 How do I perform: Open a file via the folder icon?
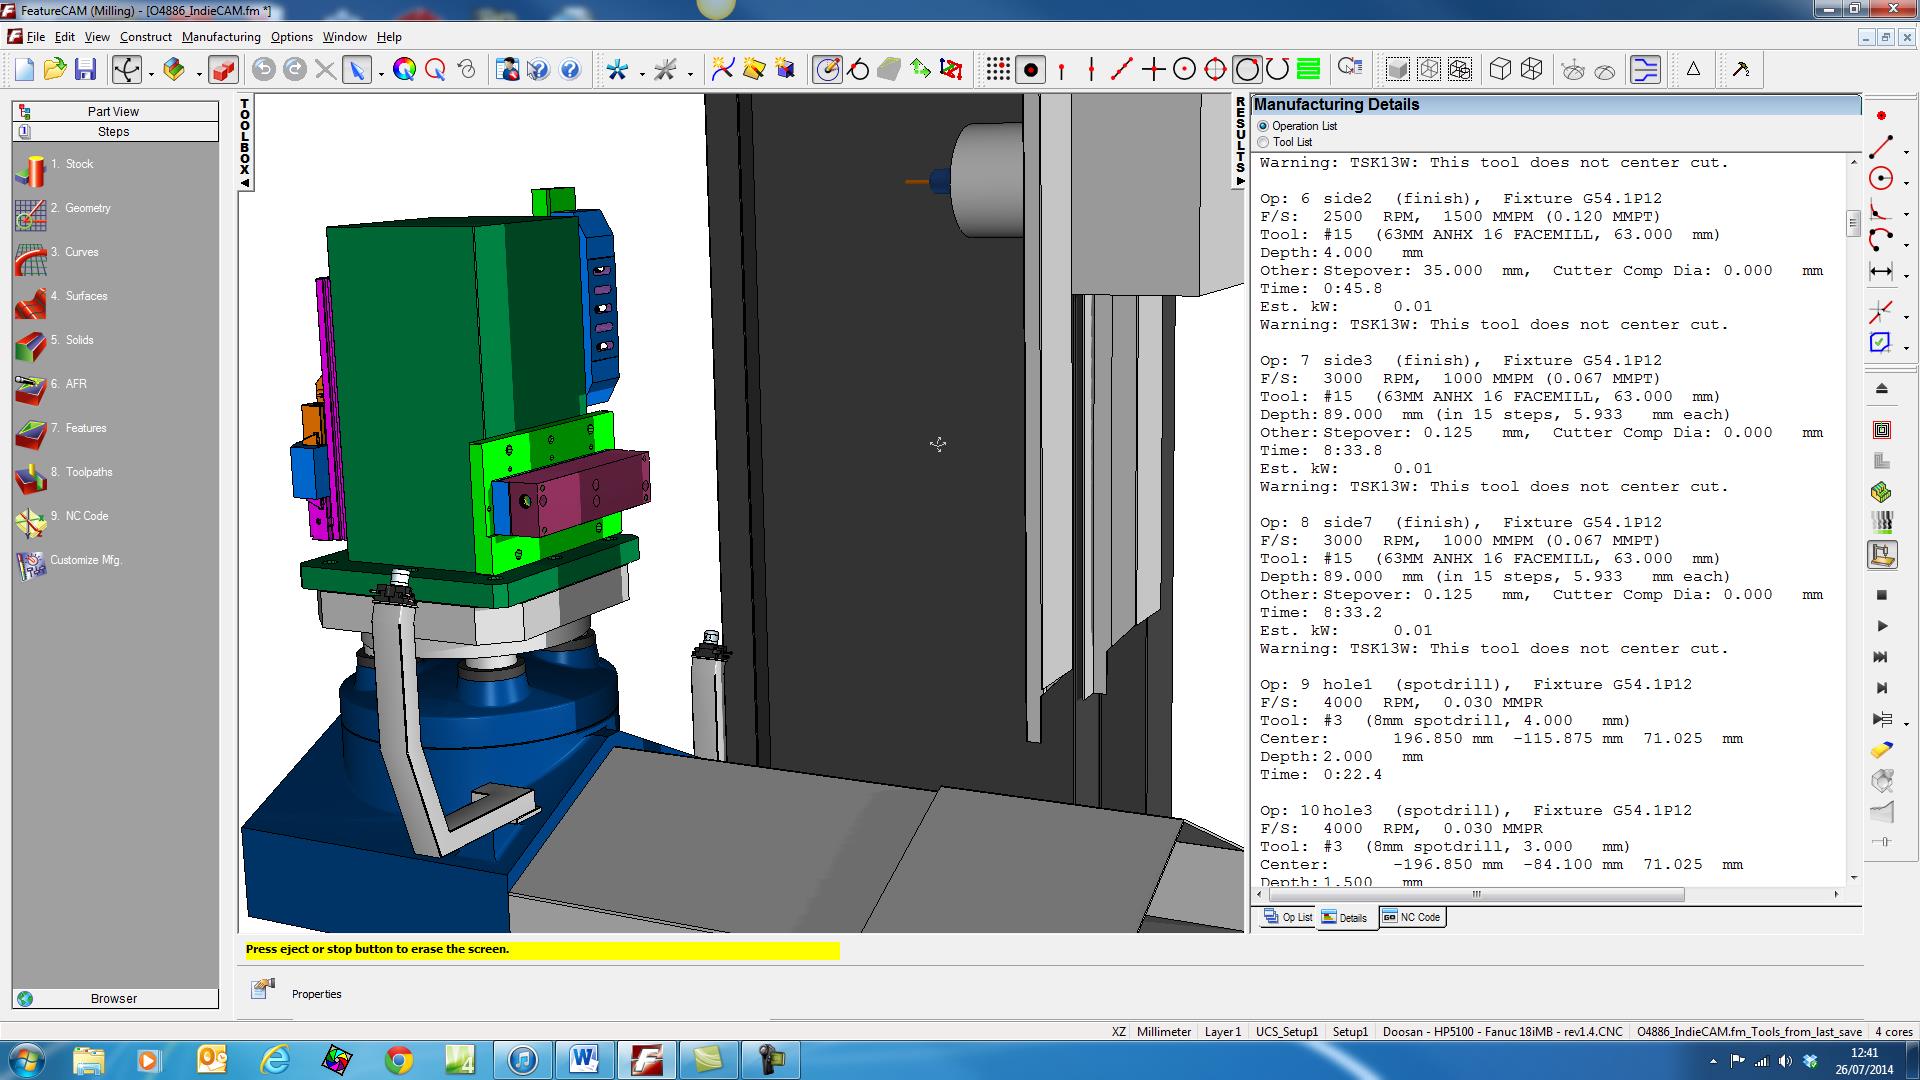[55, 69]
